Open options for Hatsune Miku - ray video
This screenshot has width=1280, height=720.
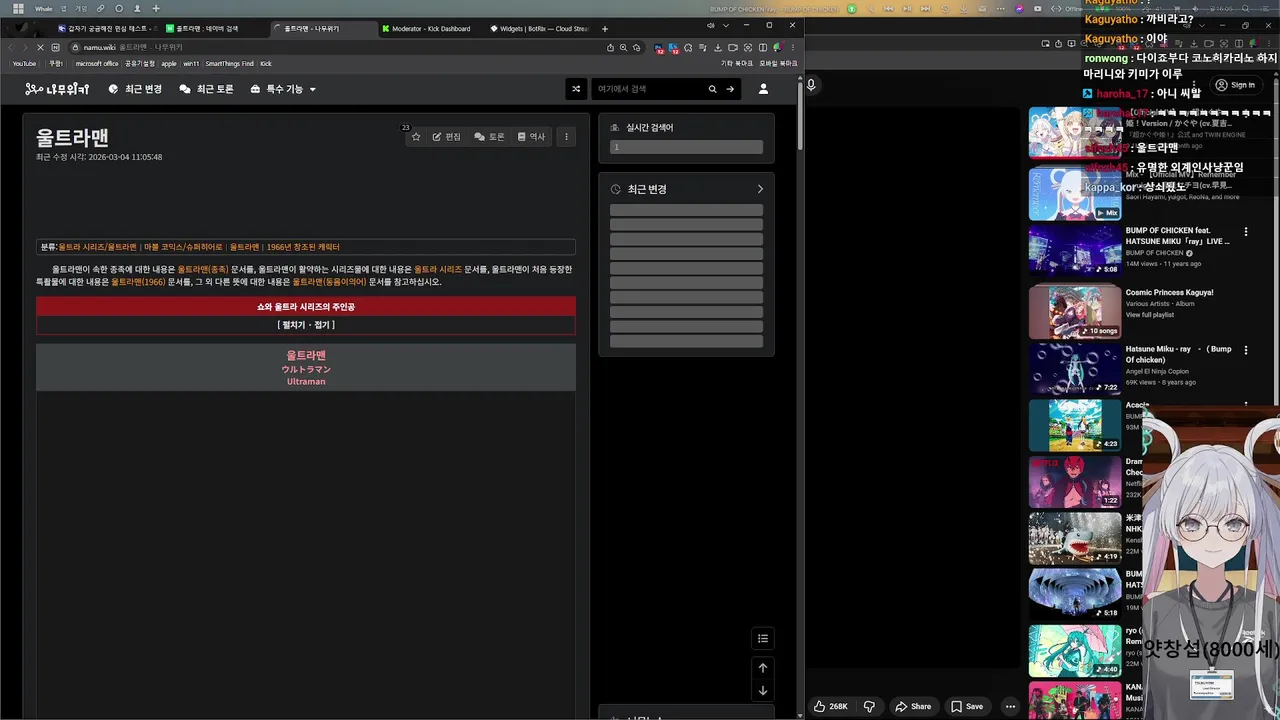(1246, 350)
